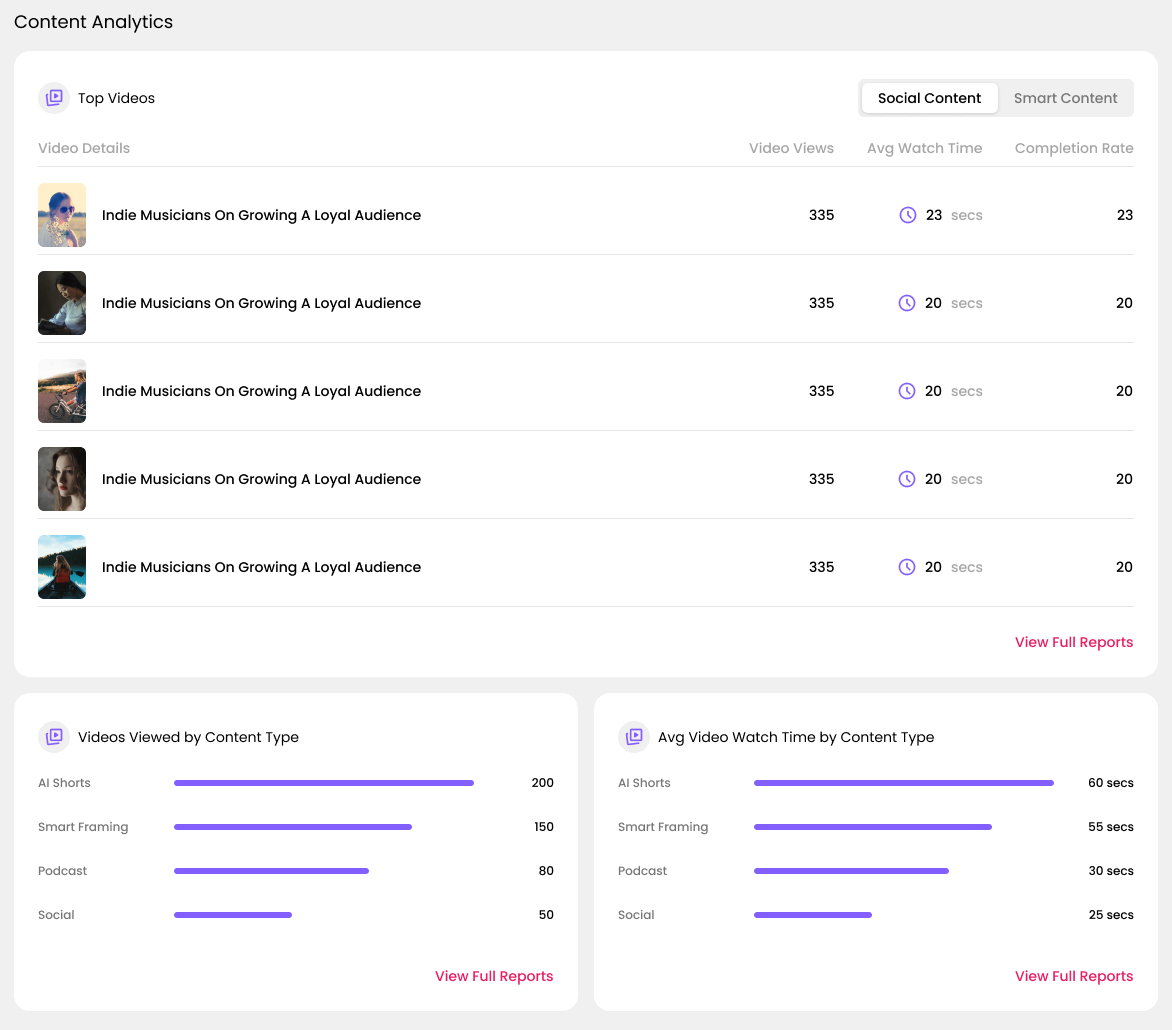Click the Social bar at 25 secs

[x=813, y=915]
